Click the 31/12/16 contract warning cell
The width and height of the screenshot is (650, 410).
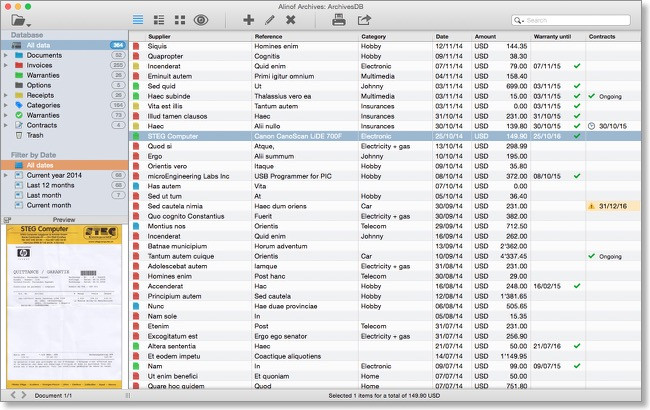click(x=613, y=206)
